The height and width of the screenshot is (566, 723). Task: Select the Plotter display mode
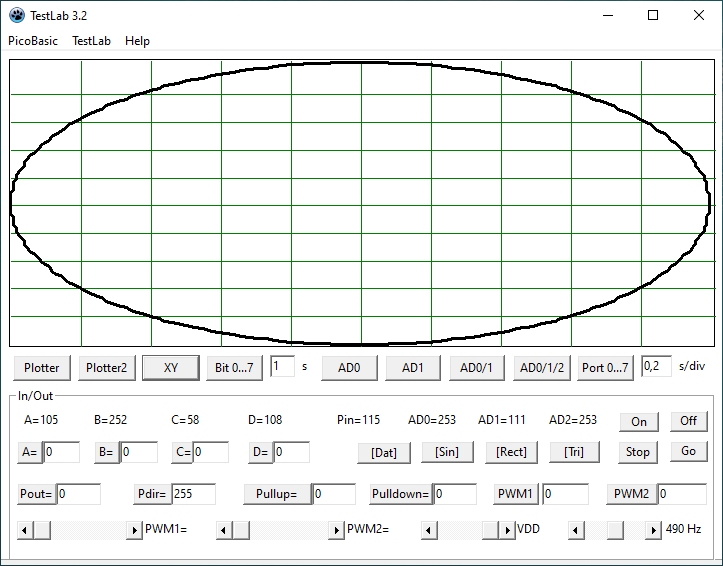coord(42,368)
